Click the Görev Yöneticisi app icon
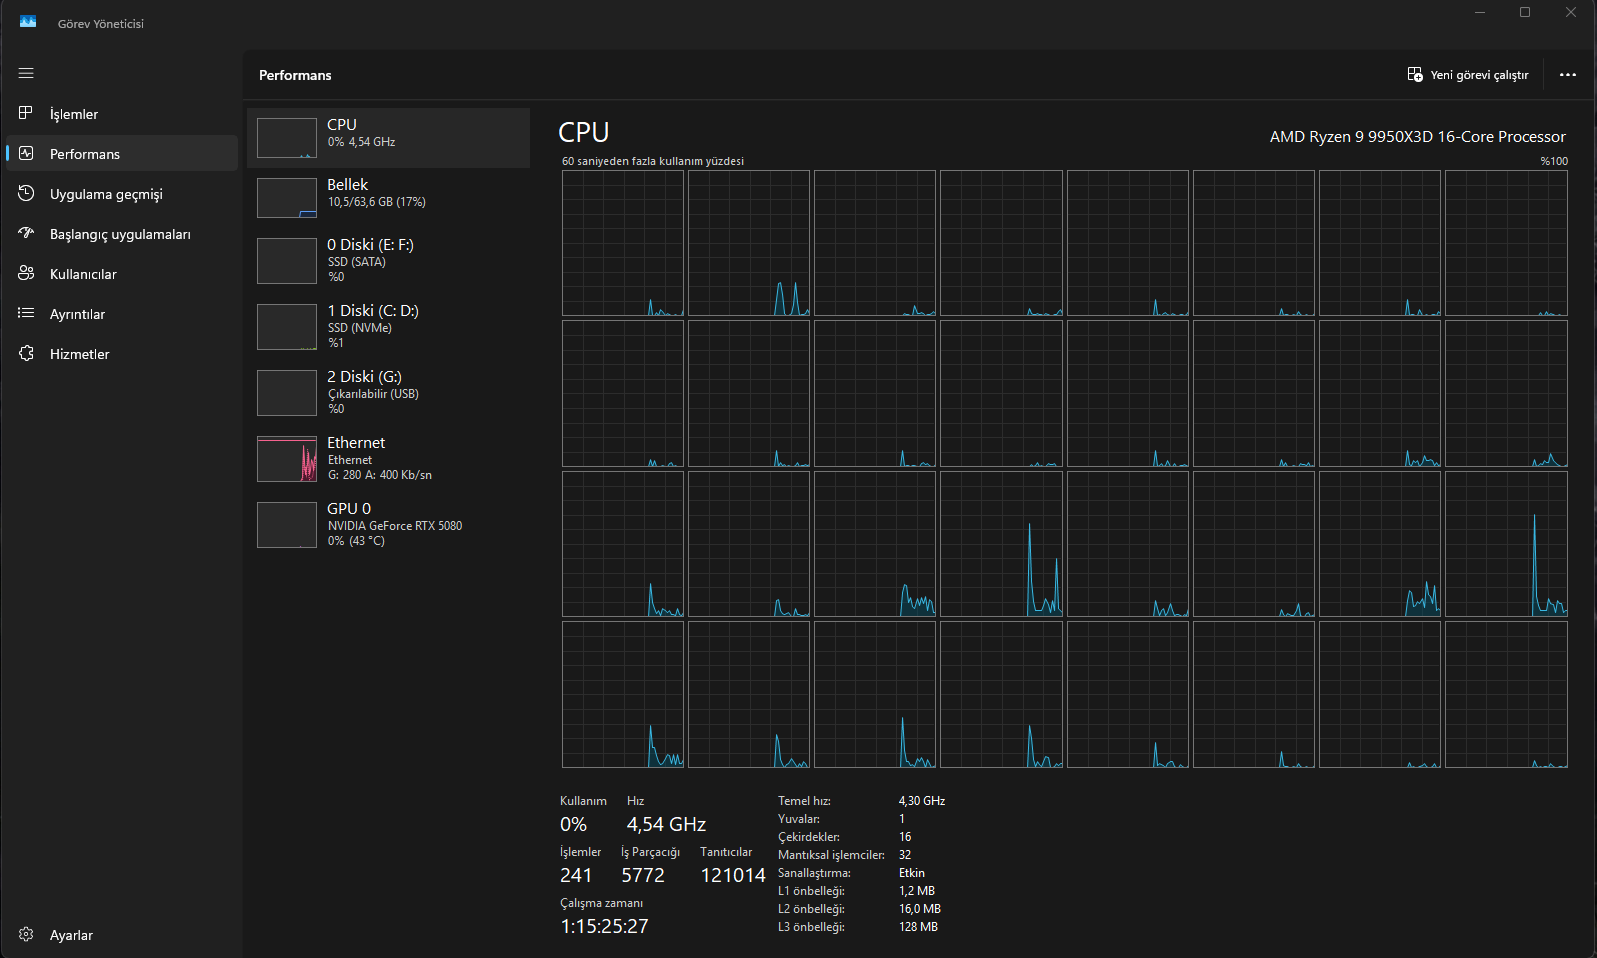Screen dimensions: 1597x958 28,22
